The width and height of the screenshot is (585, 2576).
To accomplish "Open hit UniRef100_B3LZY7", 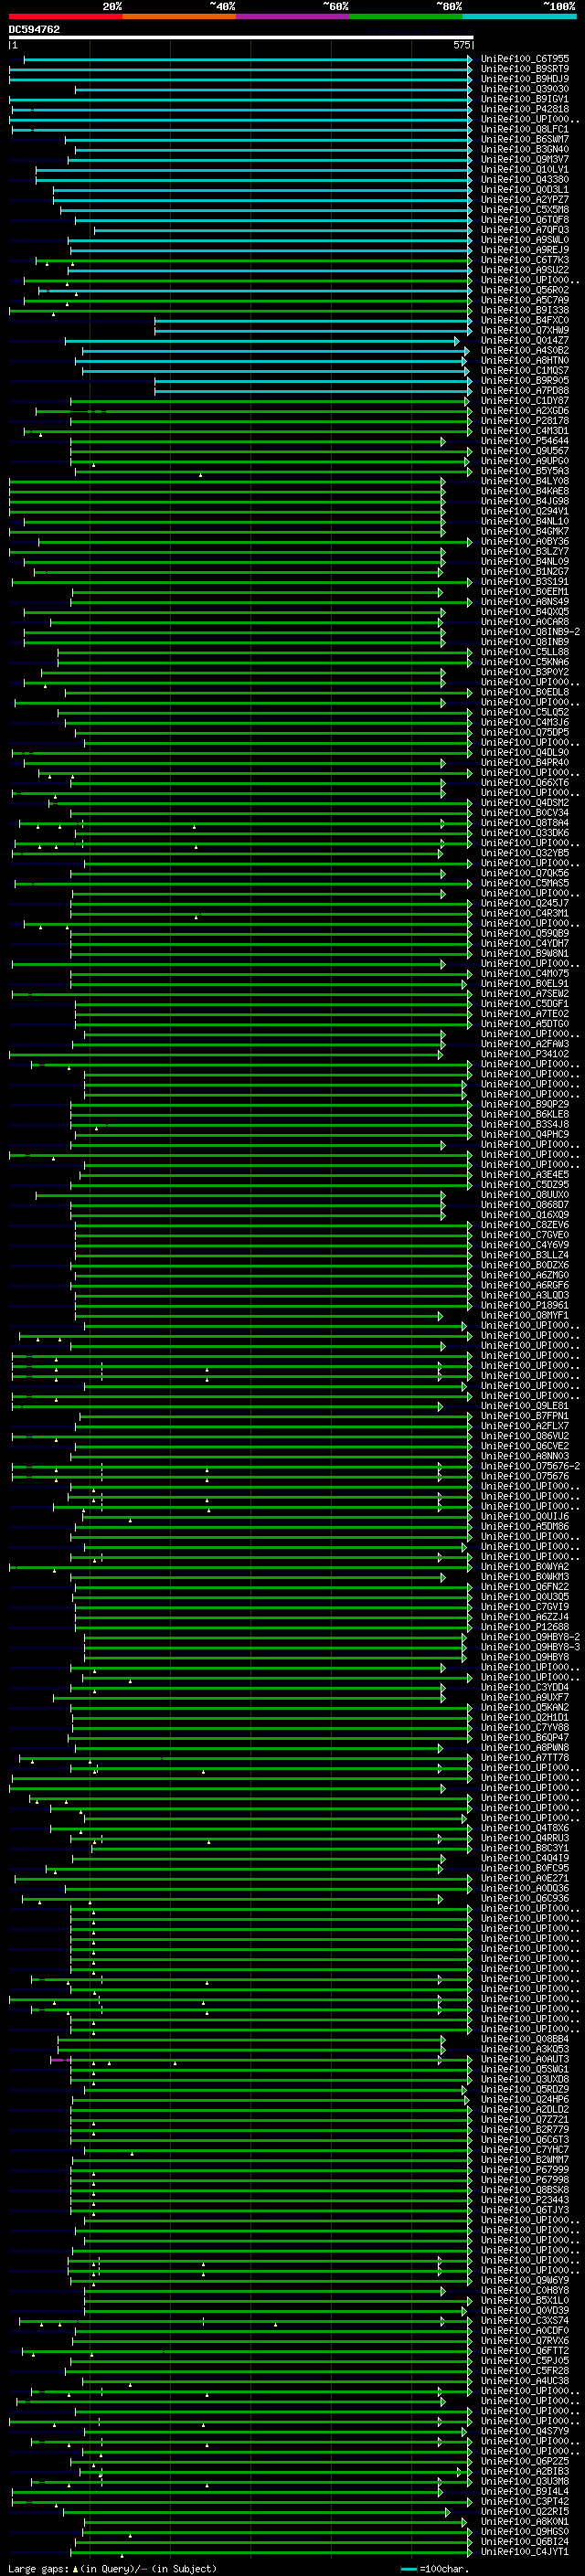I will click(524, 551).
